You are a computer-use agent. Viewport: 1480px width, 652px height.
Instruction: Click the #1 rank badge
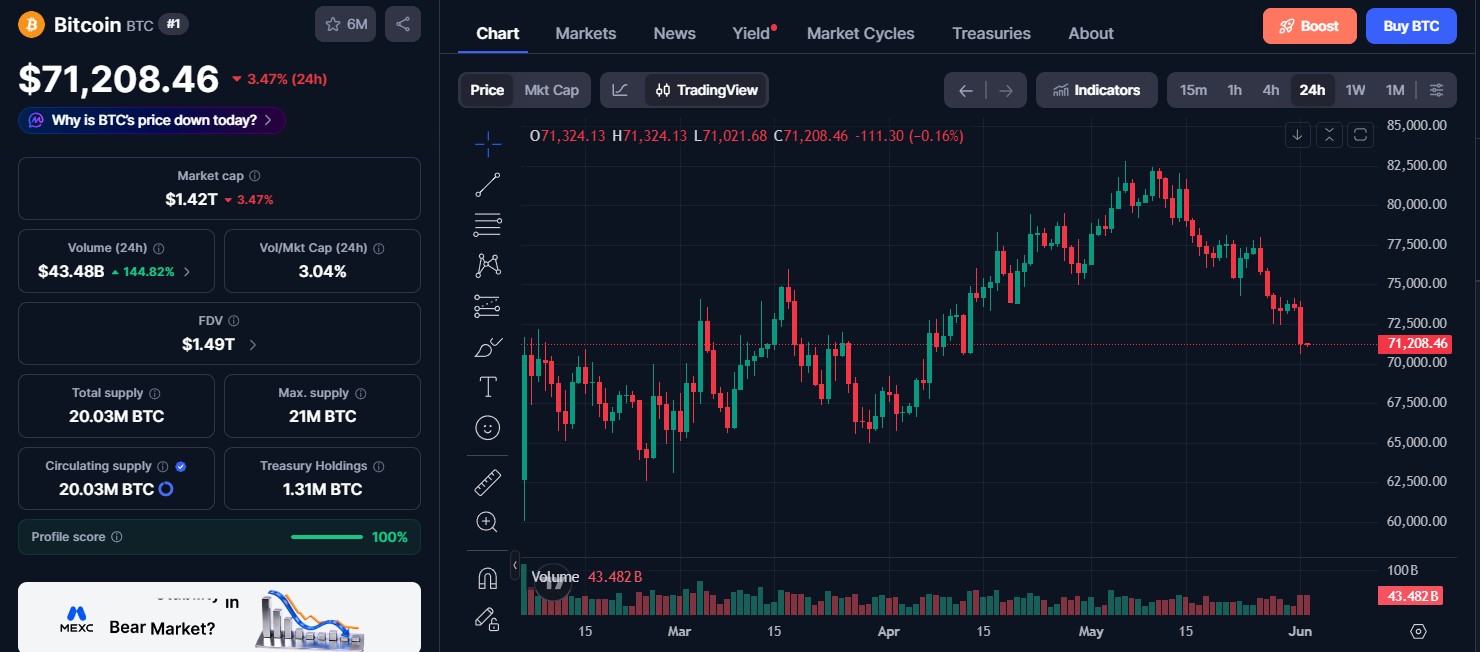(174, 24)
